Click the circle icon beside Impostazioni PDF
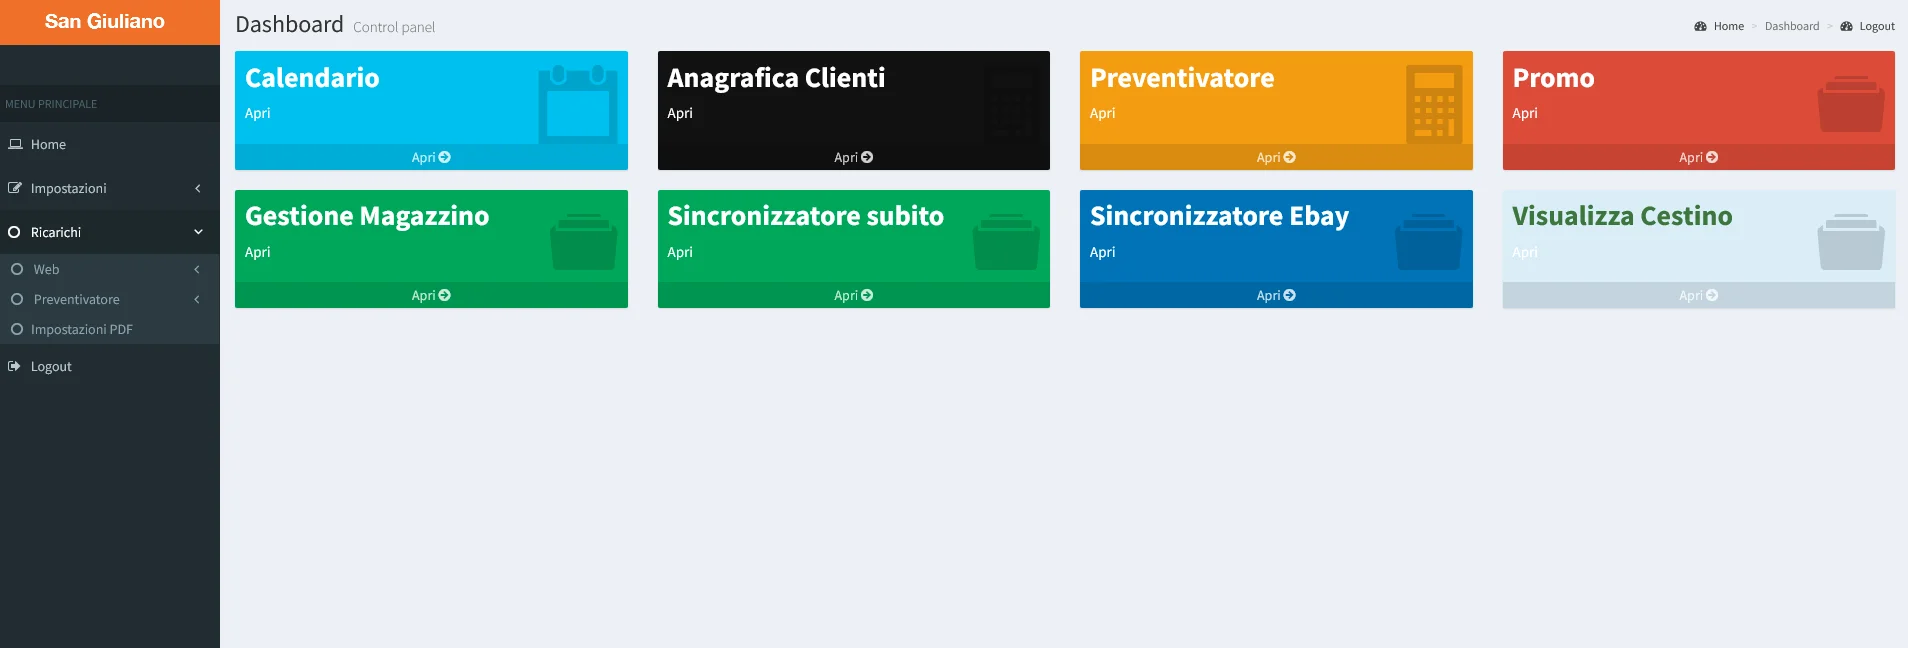The image size is (1908, 648). coord(17,329)
